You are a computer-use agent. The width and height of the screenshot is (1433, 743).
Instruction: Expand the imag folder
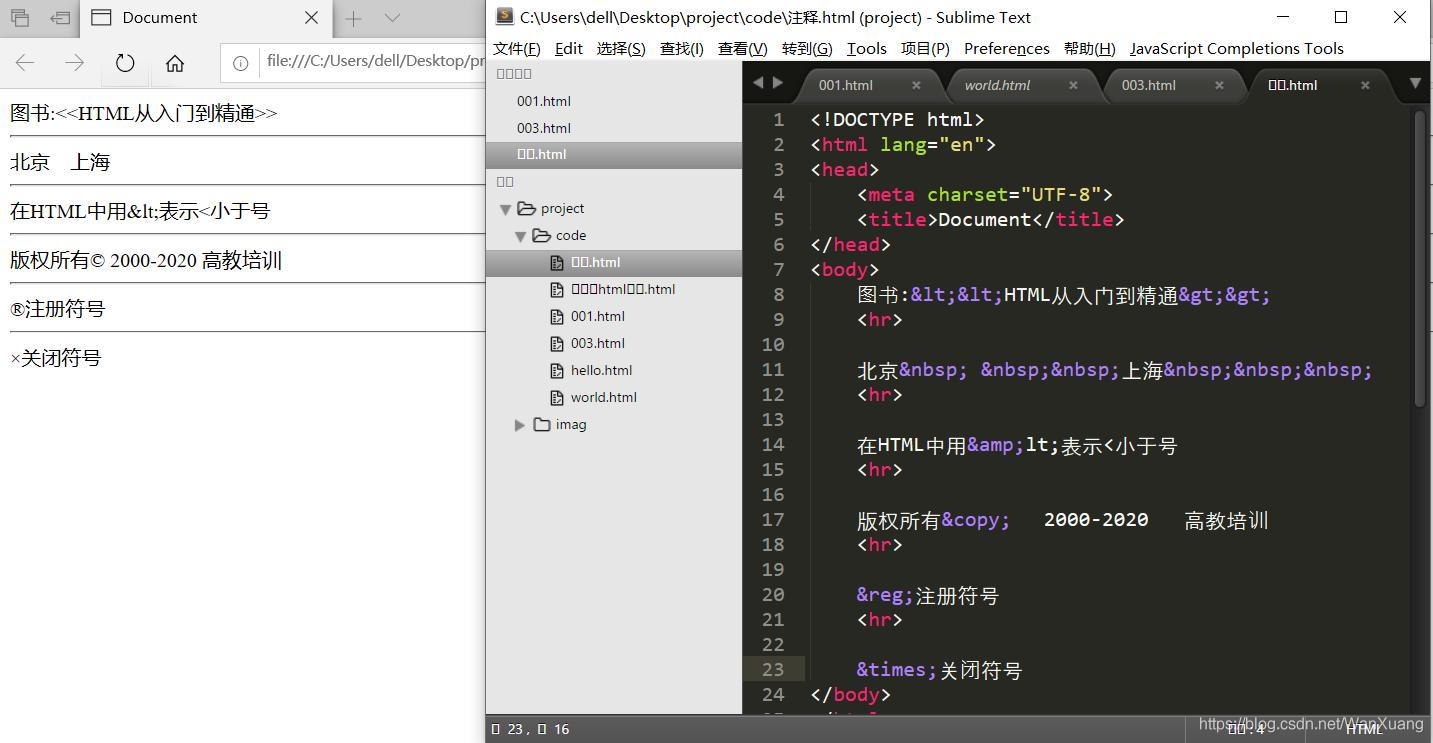pyautogui.click(x=520, y=425)
